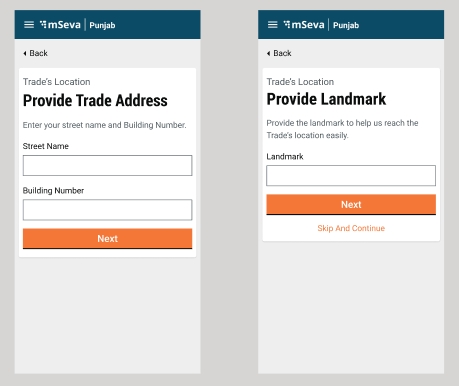This screenshot has height=386, width=459.
Task: Click Street Name label
Action: [x=46, y=146]
